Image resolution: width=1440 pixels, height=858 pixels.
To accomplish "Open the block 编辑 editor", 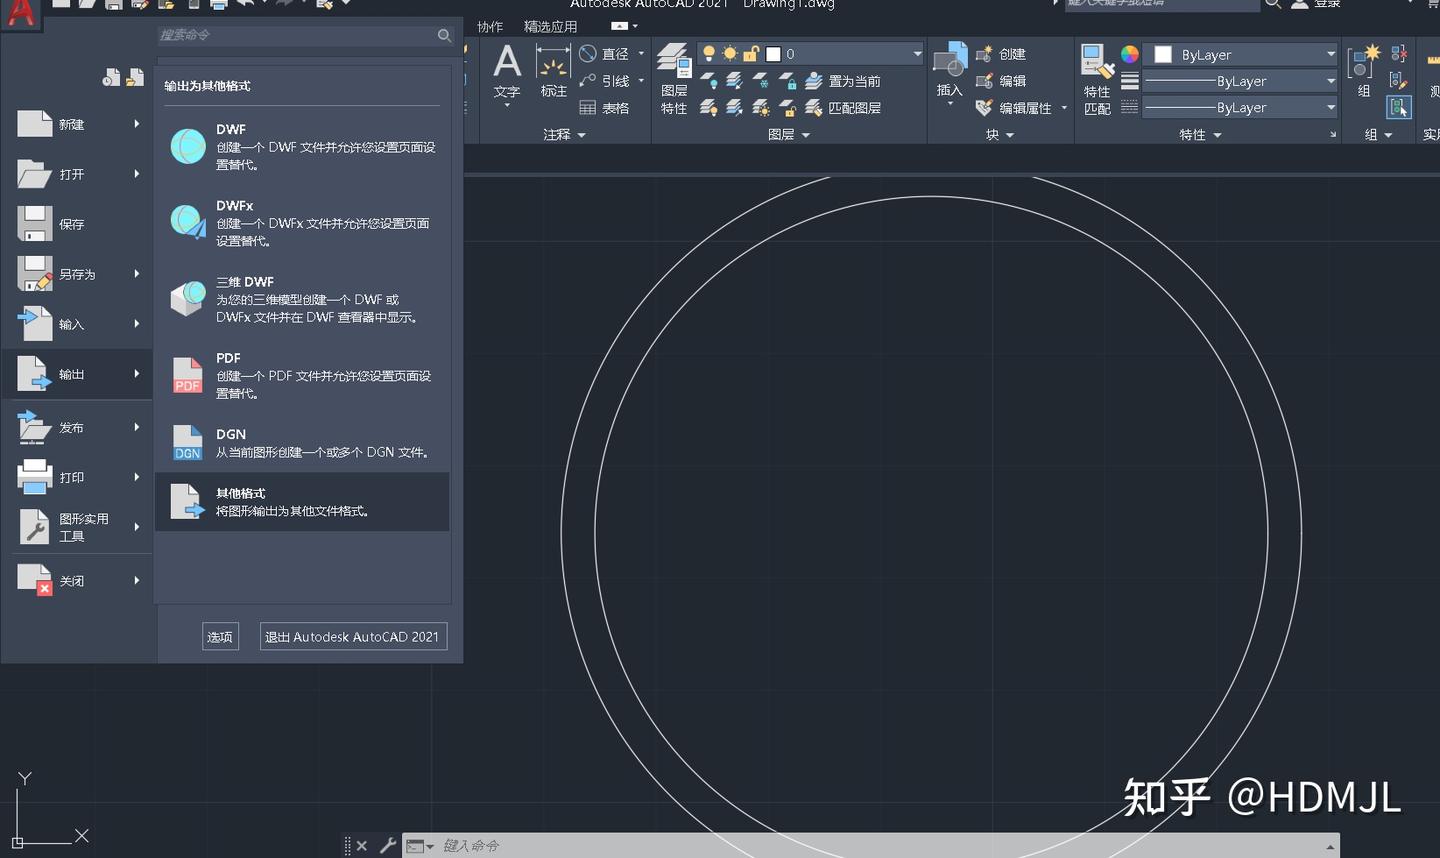I will 1001,81.
